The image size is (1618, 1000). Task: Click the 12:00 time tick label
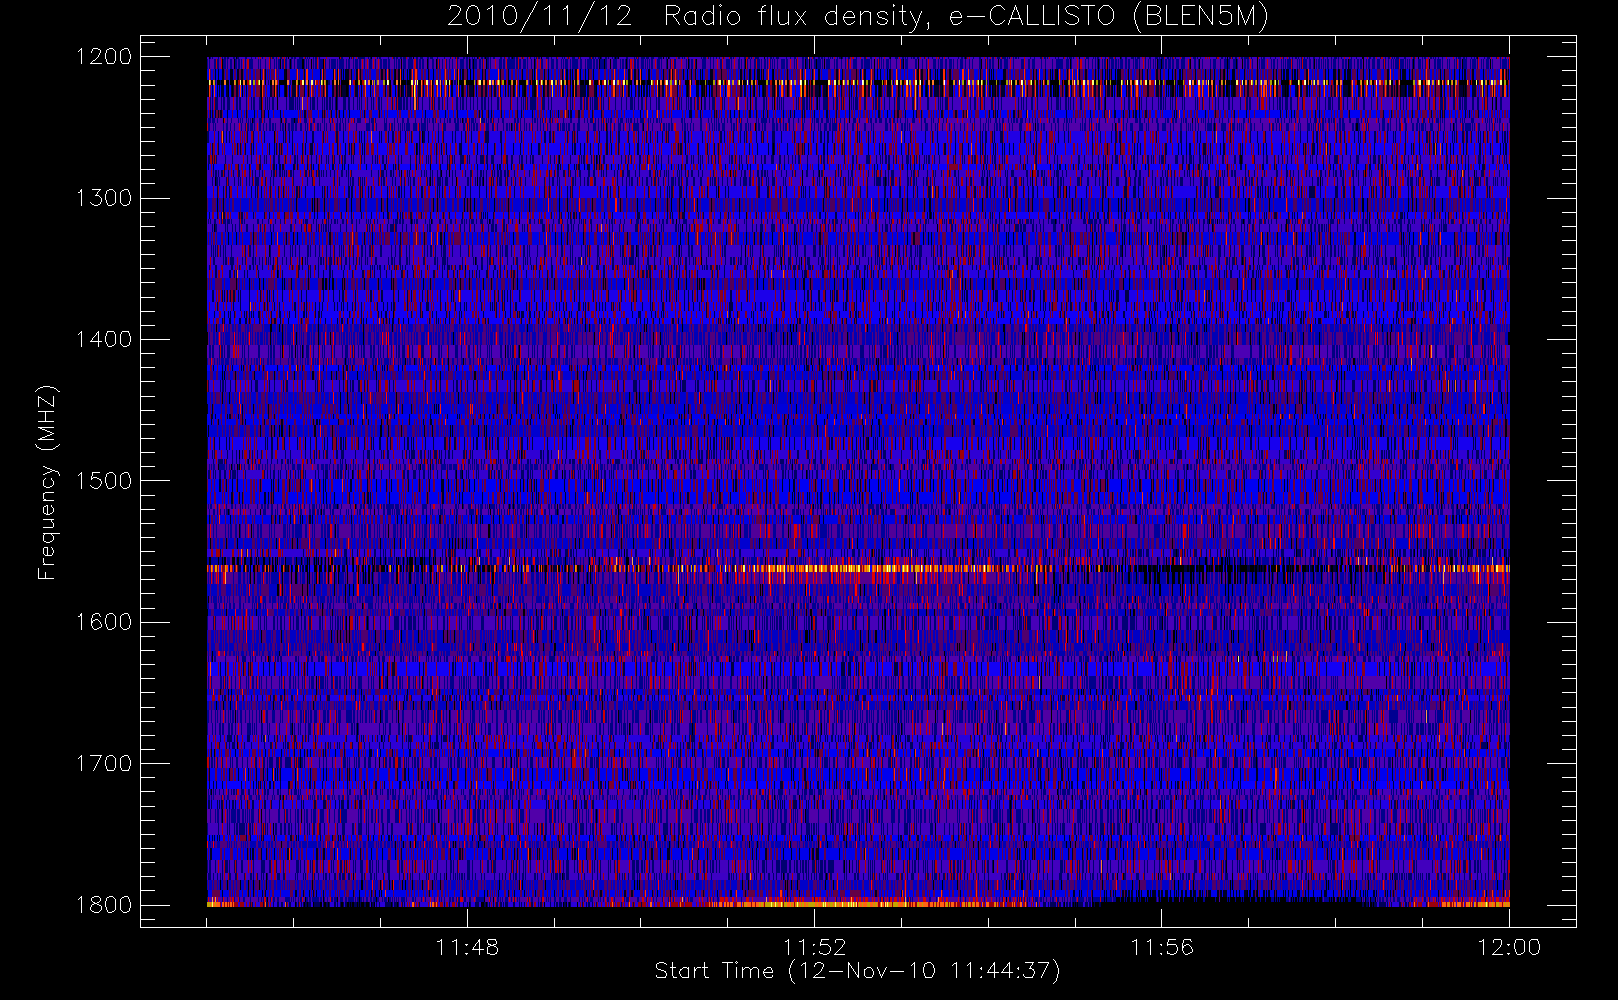[1509, 947]
